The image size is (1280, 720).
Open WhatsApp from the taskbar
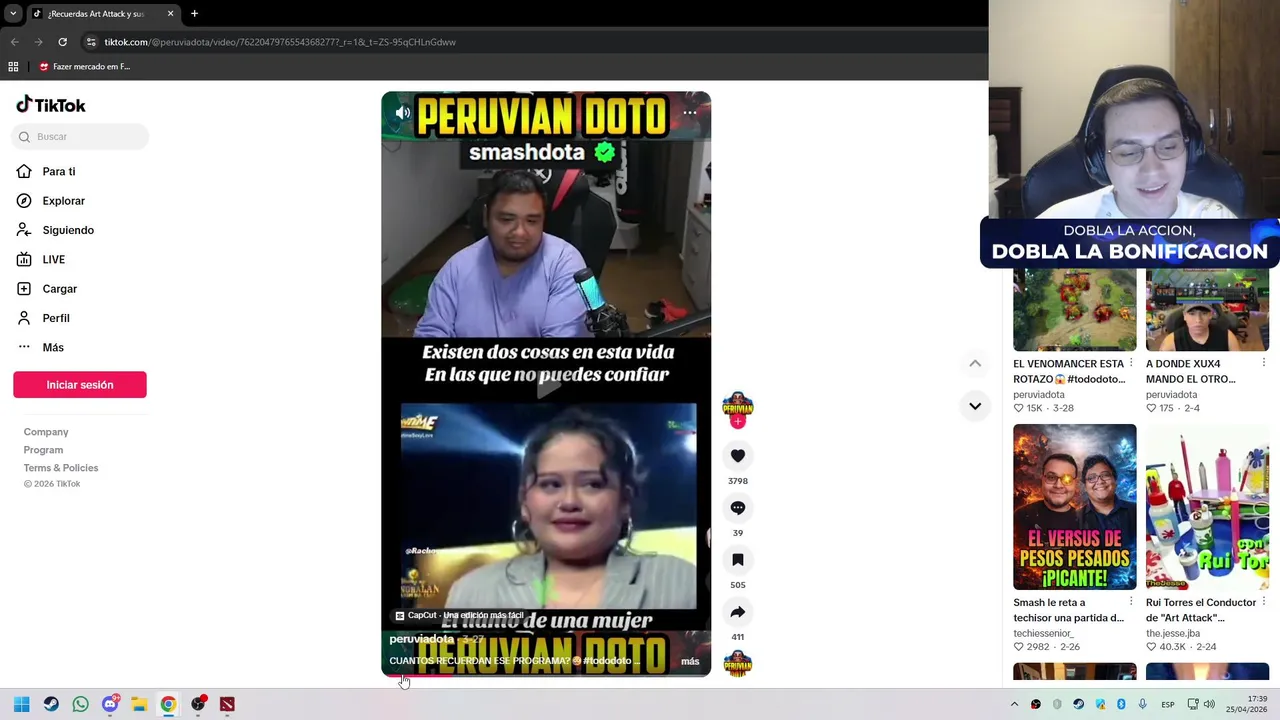pyautogui.click(x=80, y=704)
